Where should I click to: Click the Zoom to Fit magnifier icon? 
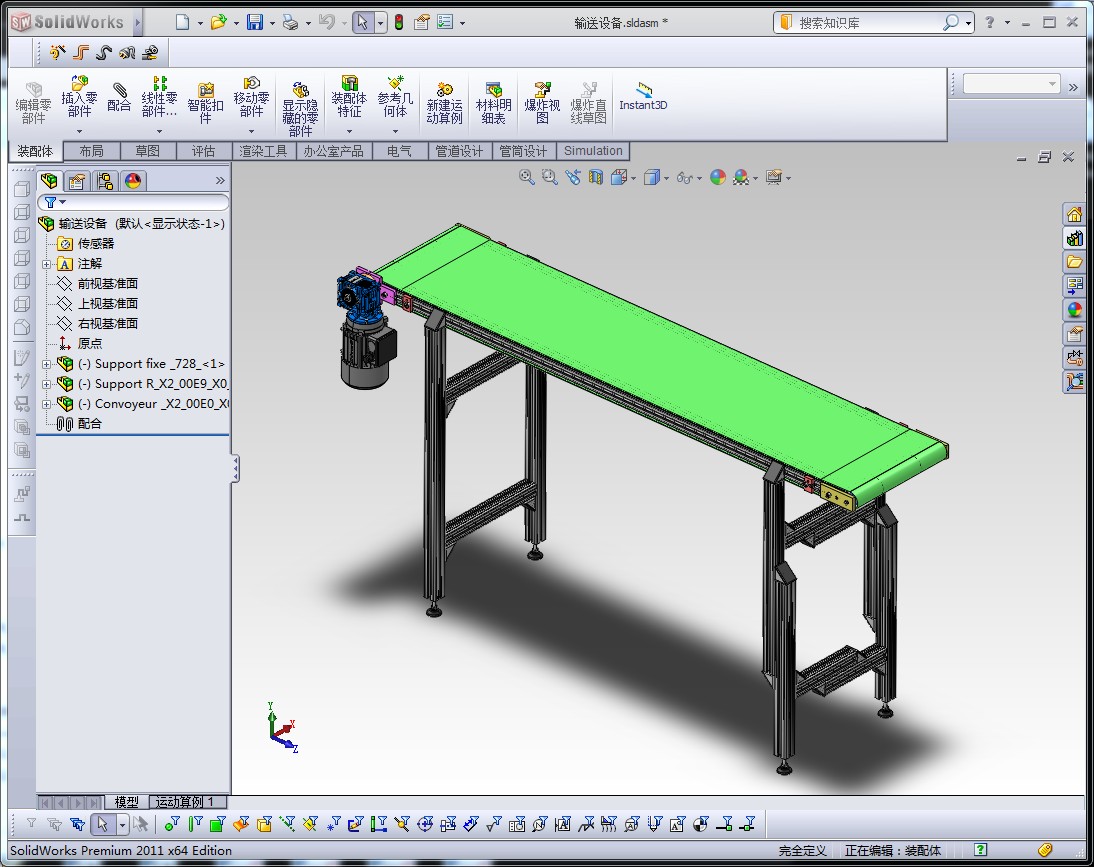pos(527,177)
